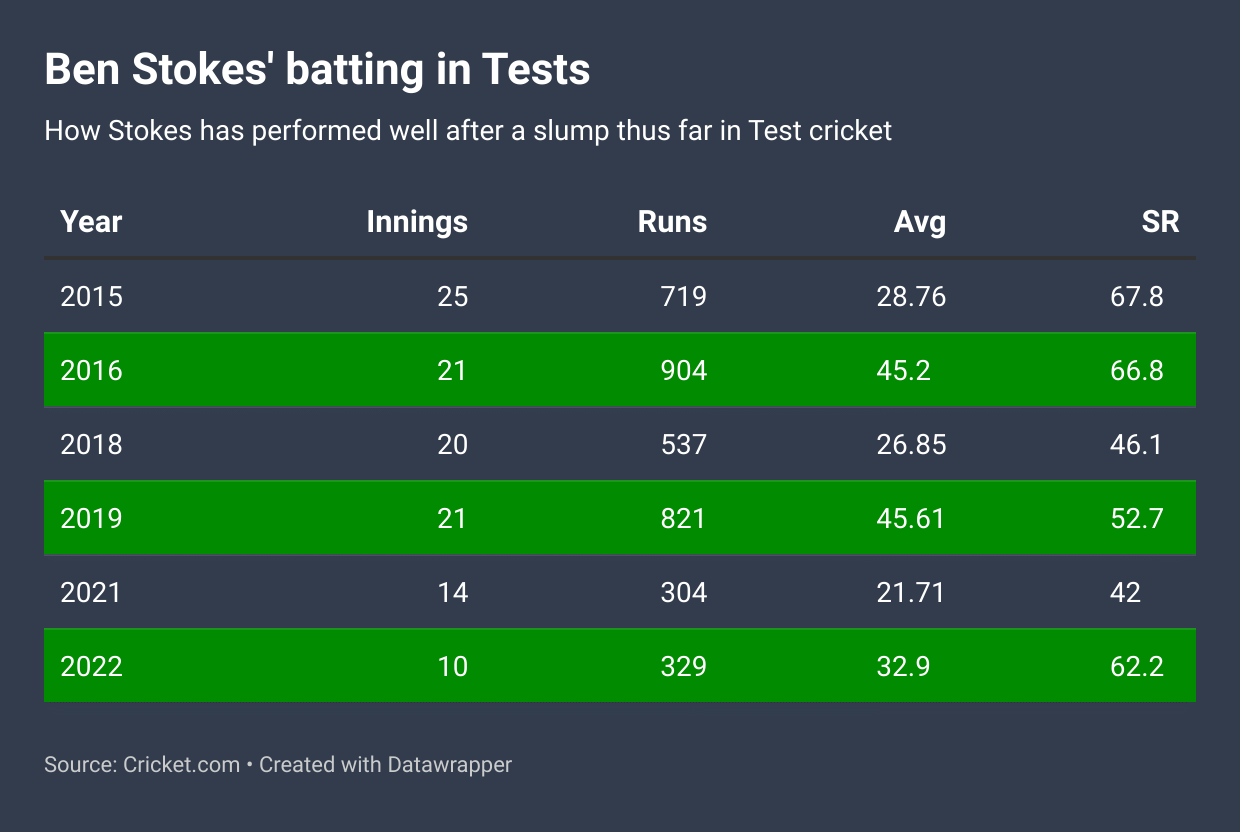Click the Avg column header

tap(919, 221)
